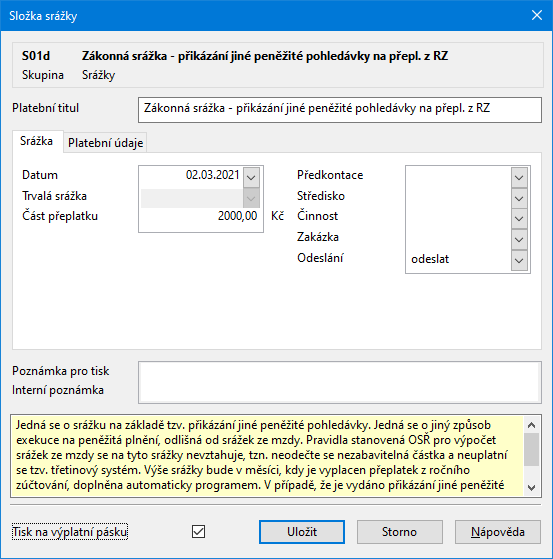
Task: Click into the Platební titul text field
Action: (x=340, y=110)
